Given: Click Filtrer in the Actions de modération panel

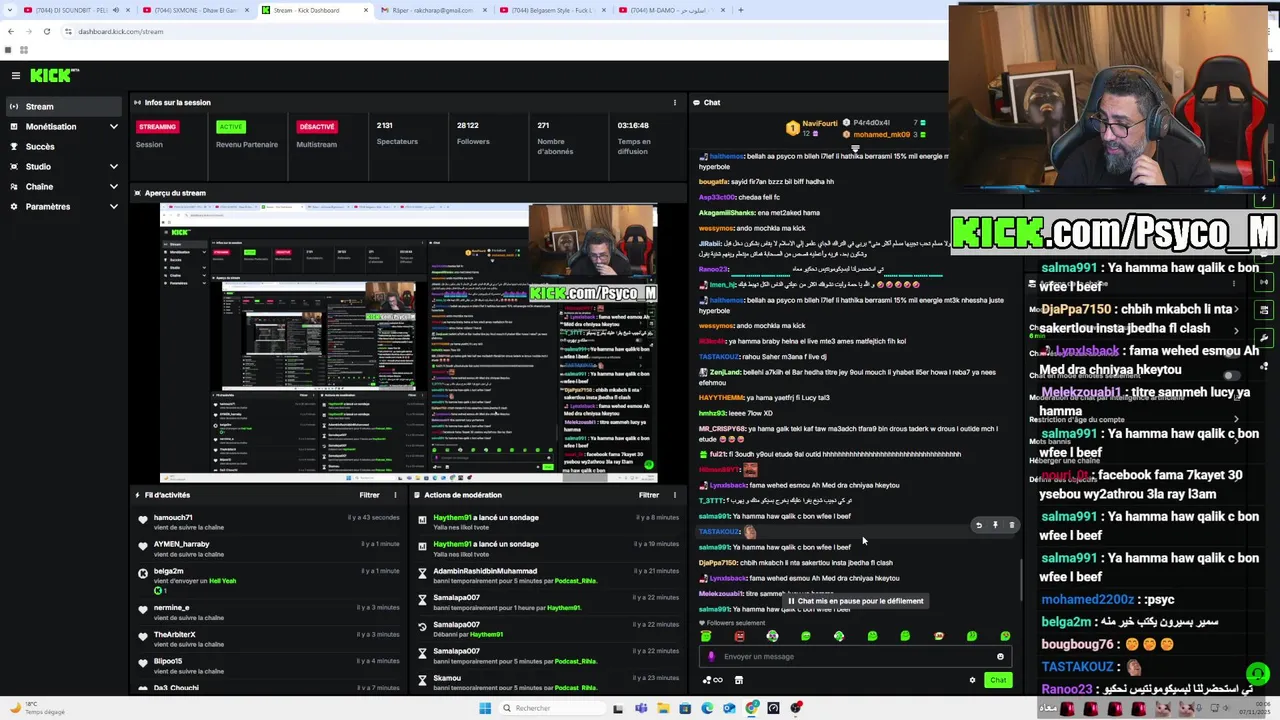Looking at the screenshot, I should click(649, 495).
